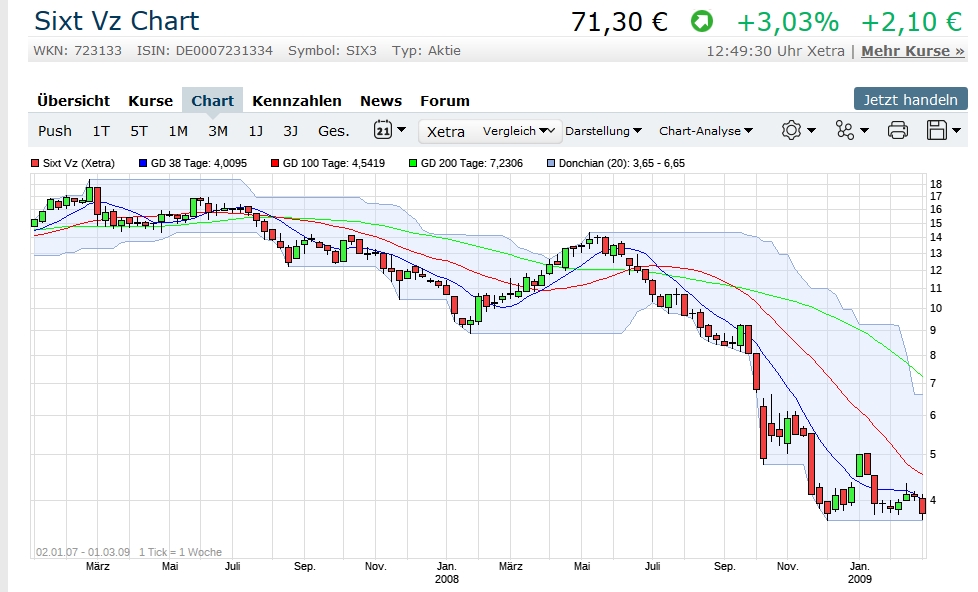
Task: Enable Push live updates
Action: coord(55,130)
